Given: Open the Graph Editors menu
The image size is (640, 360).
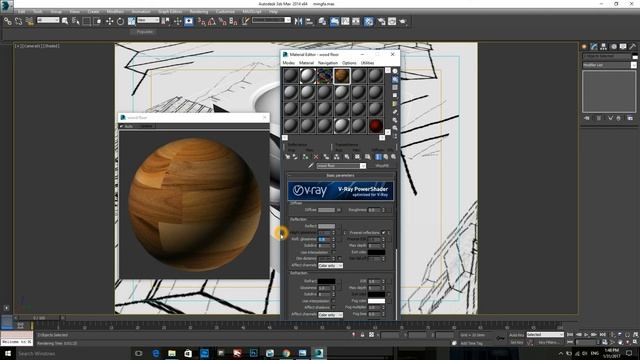Looking at the screenshot, I should point(170,12).
